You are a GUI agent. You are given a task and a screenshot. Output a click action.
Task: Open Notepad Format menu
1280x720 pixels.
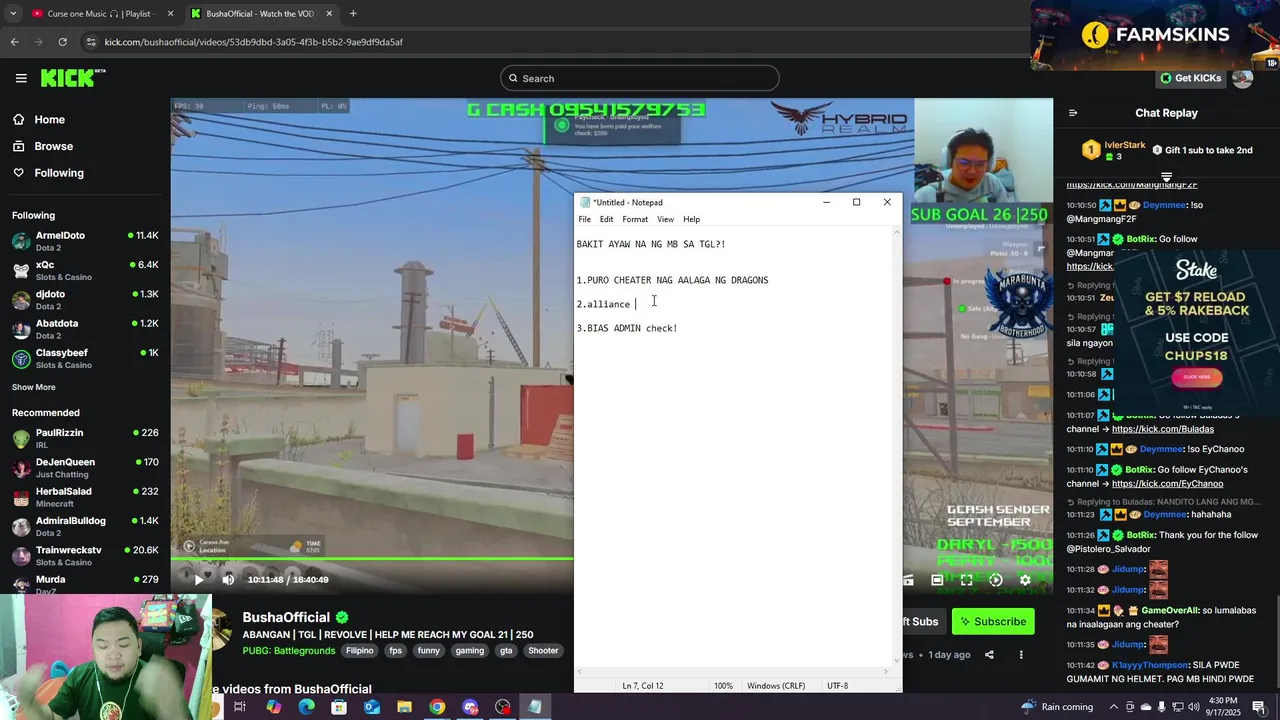click(635, 219)
